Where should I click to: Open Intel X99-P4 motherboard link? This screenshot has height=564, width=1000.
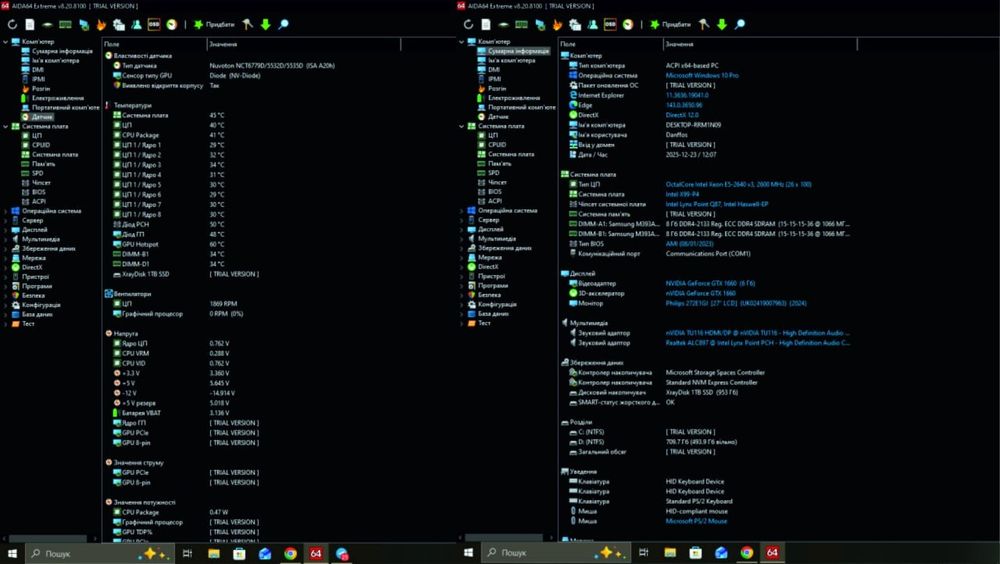point(682,195)
